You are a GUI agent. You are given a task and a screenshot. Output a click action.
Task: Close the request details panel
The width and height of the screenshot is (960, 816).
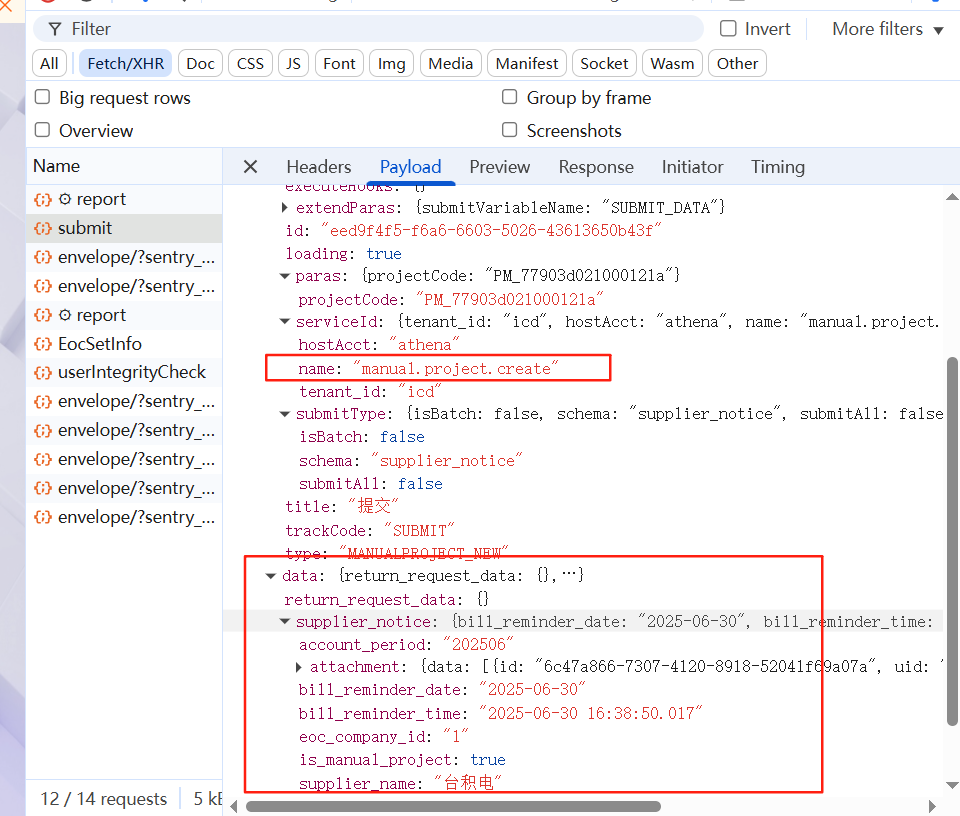(x=250, y=167)
